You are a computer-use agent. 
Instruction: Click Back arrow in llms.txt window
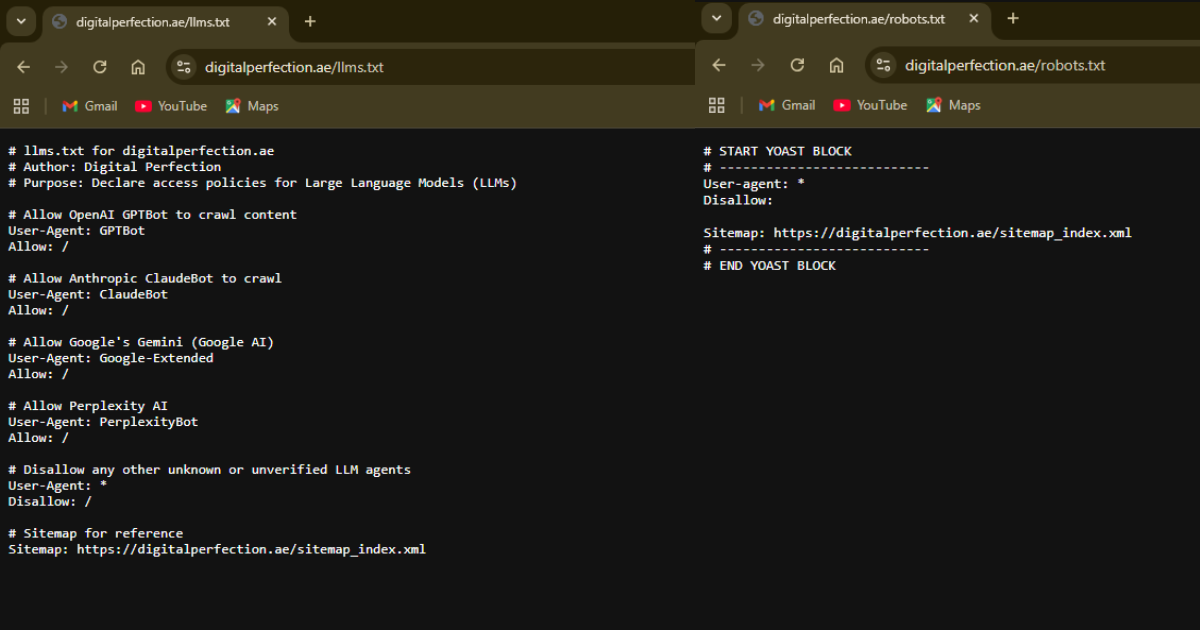pos(24,67)
